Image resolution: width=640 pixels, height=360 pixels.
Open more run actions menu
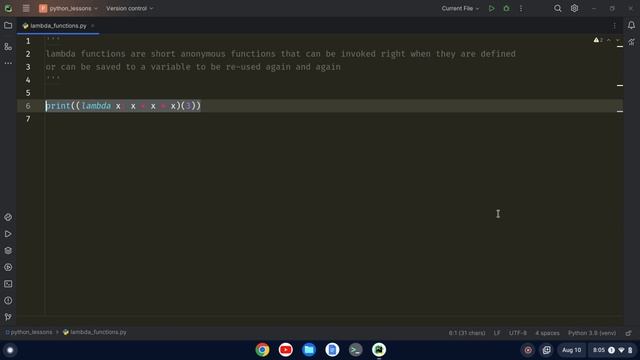521,8
